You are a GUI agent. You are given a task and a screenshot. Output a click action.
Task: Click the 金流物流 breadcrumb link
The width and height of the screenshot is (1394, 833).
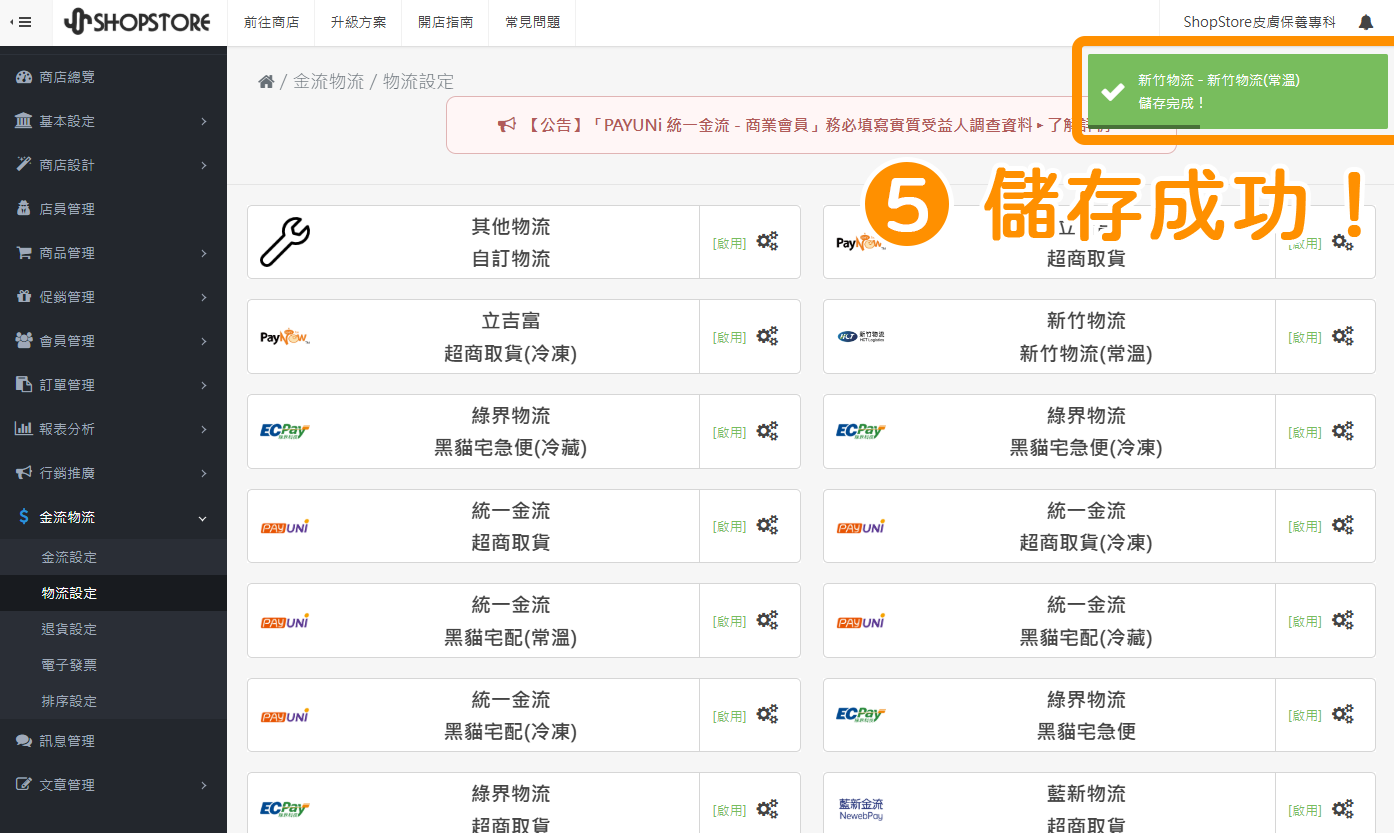(x=328, y=82)
